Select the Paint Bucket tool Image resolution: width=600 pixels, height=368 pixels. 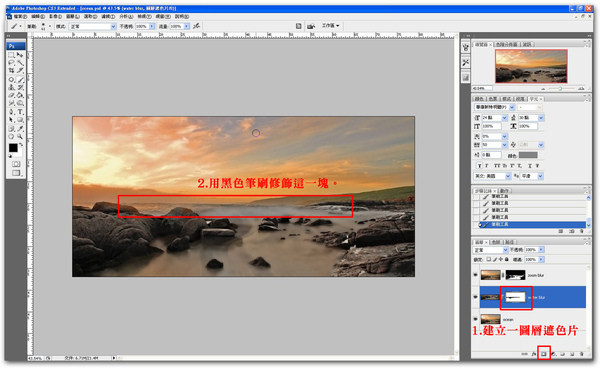[x=20, y=95]
